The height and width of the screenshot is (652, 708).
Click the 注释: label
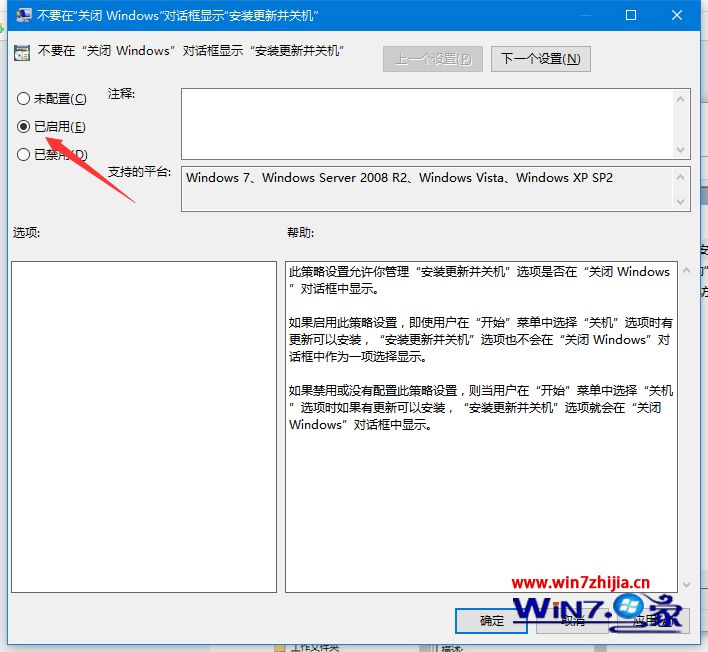click(x=121, y=93)
